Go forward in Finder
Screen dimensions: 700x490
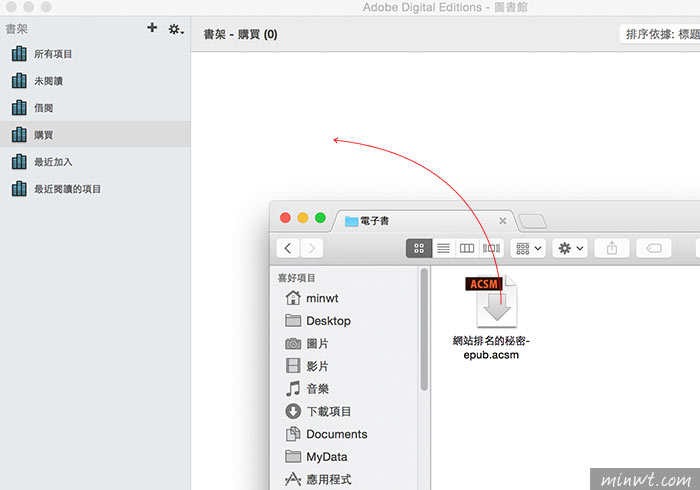coord(312,248)
